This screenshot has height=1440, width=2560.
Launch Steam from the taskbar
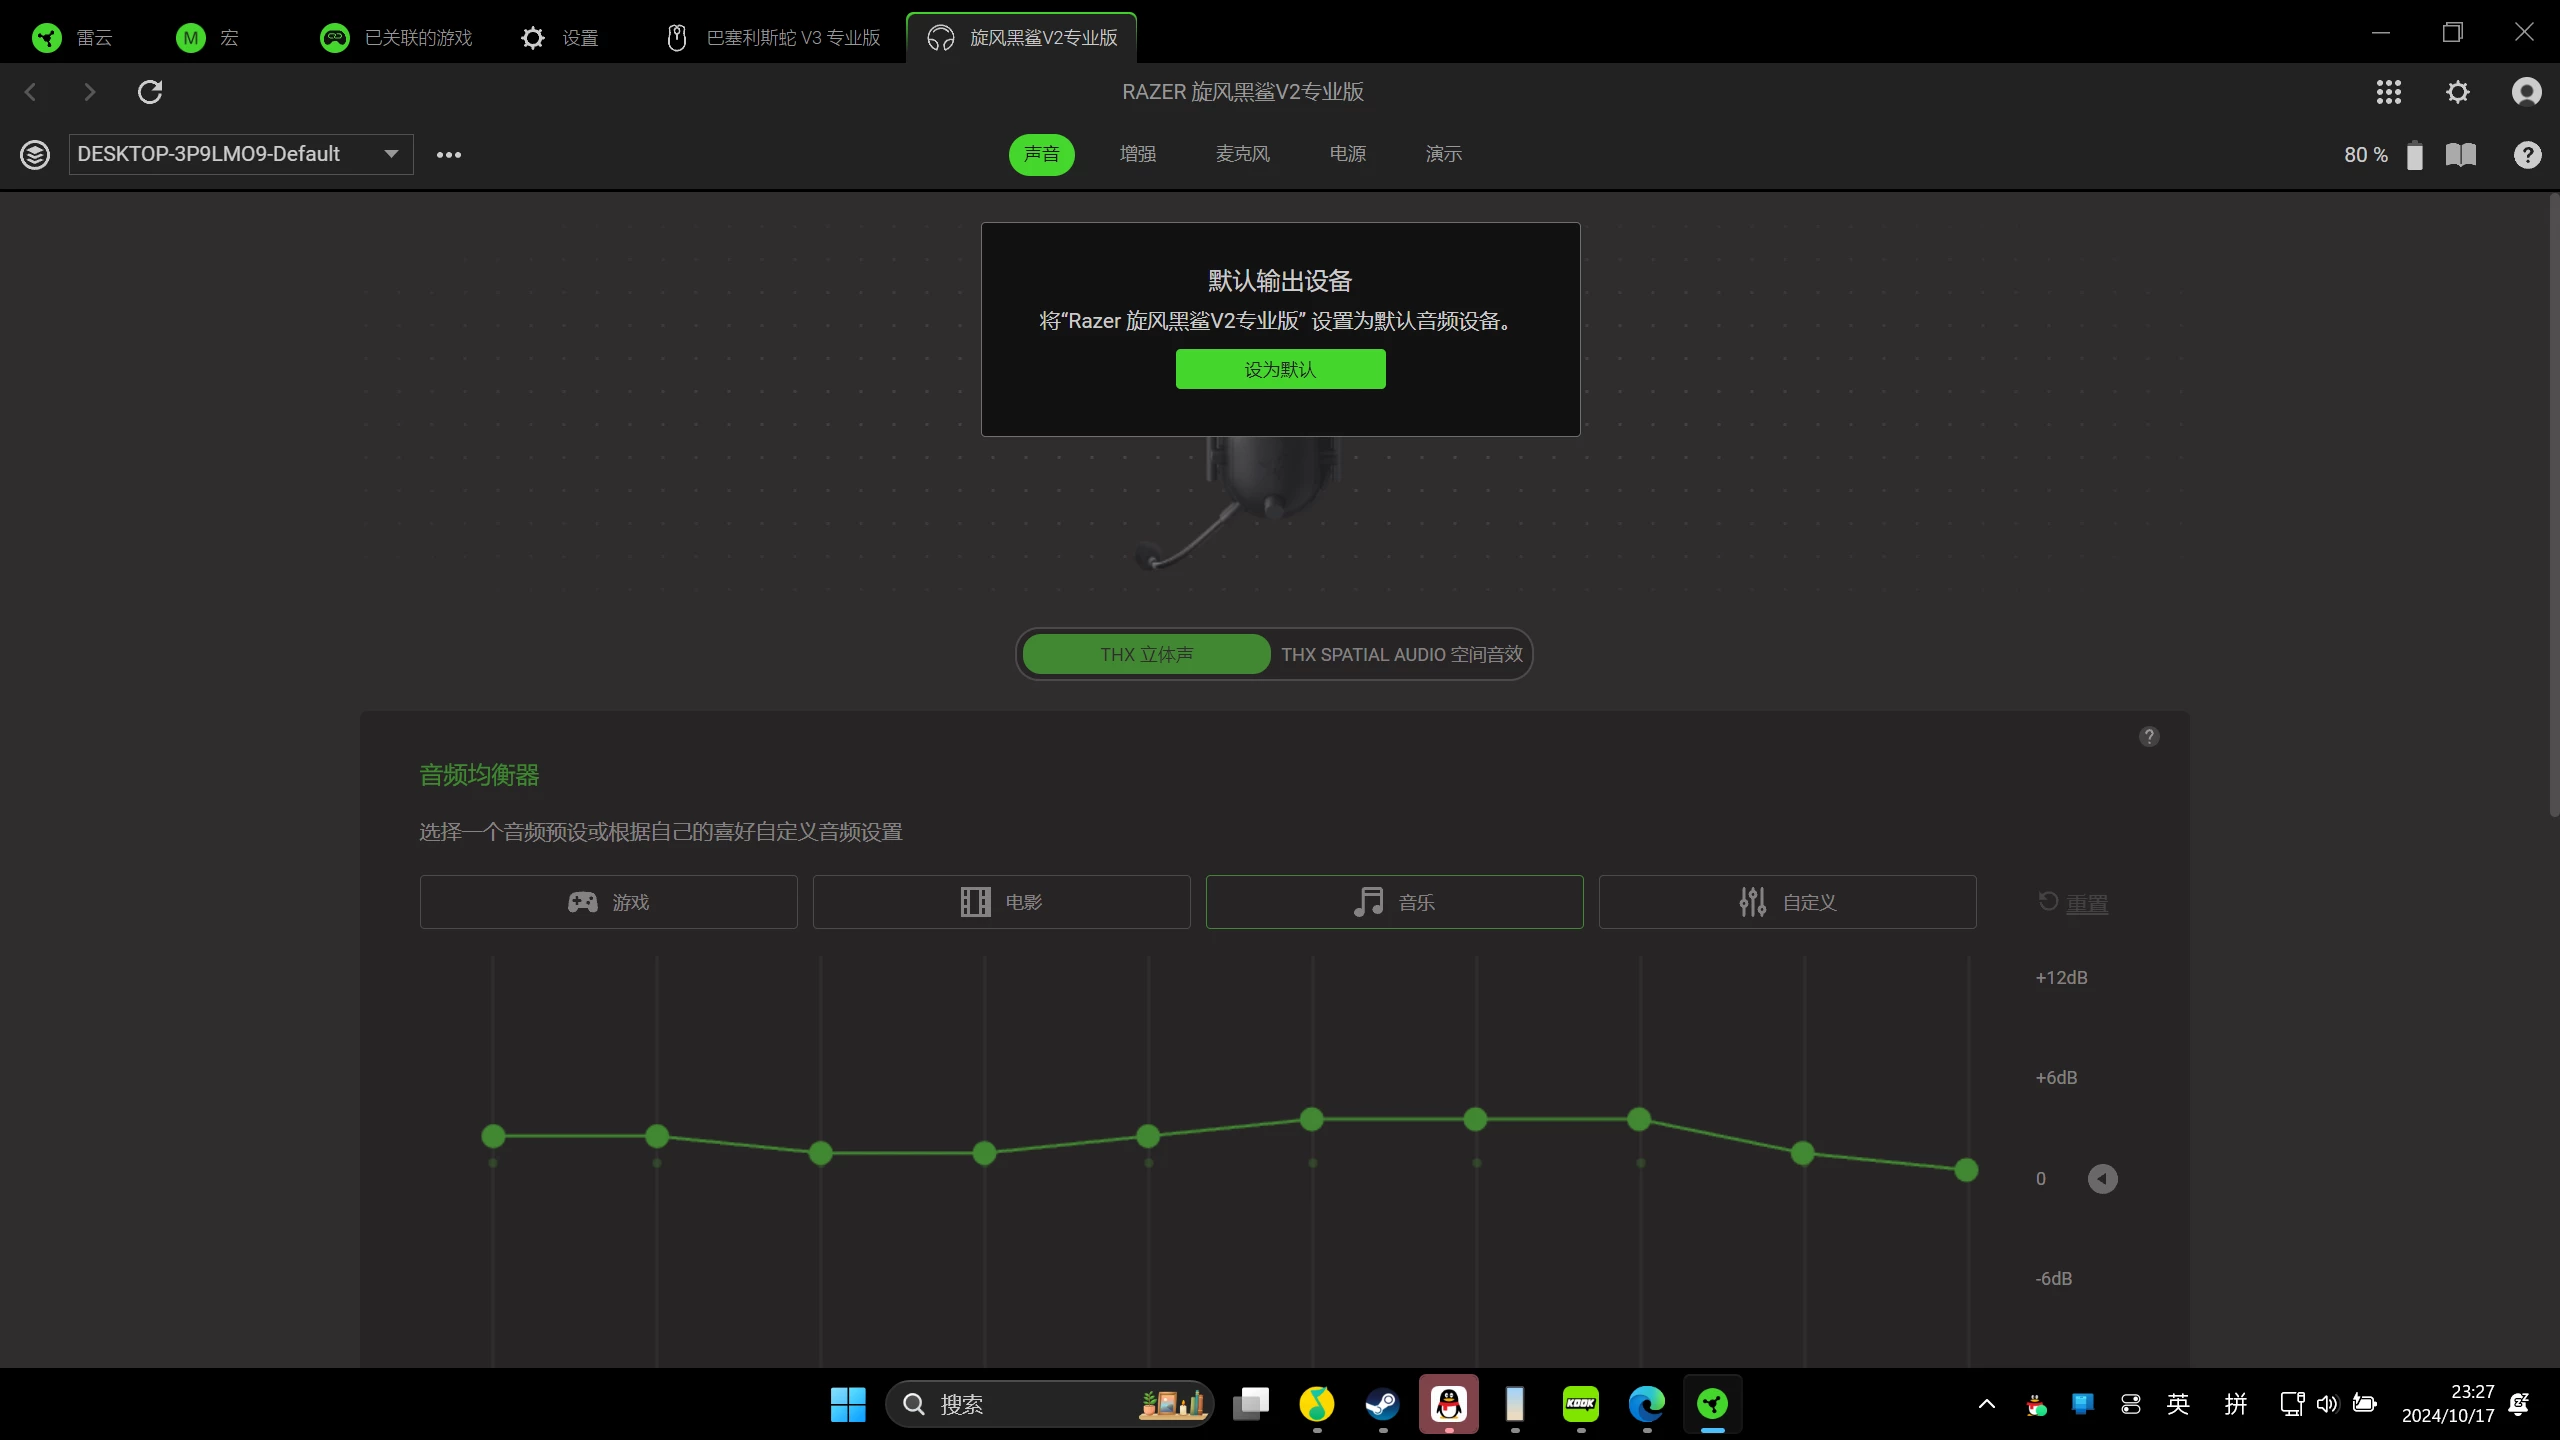point(1382,1404)
